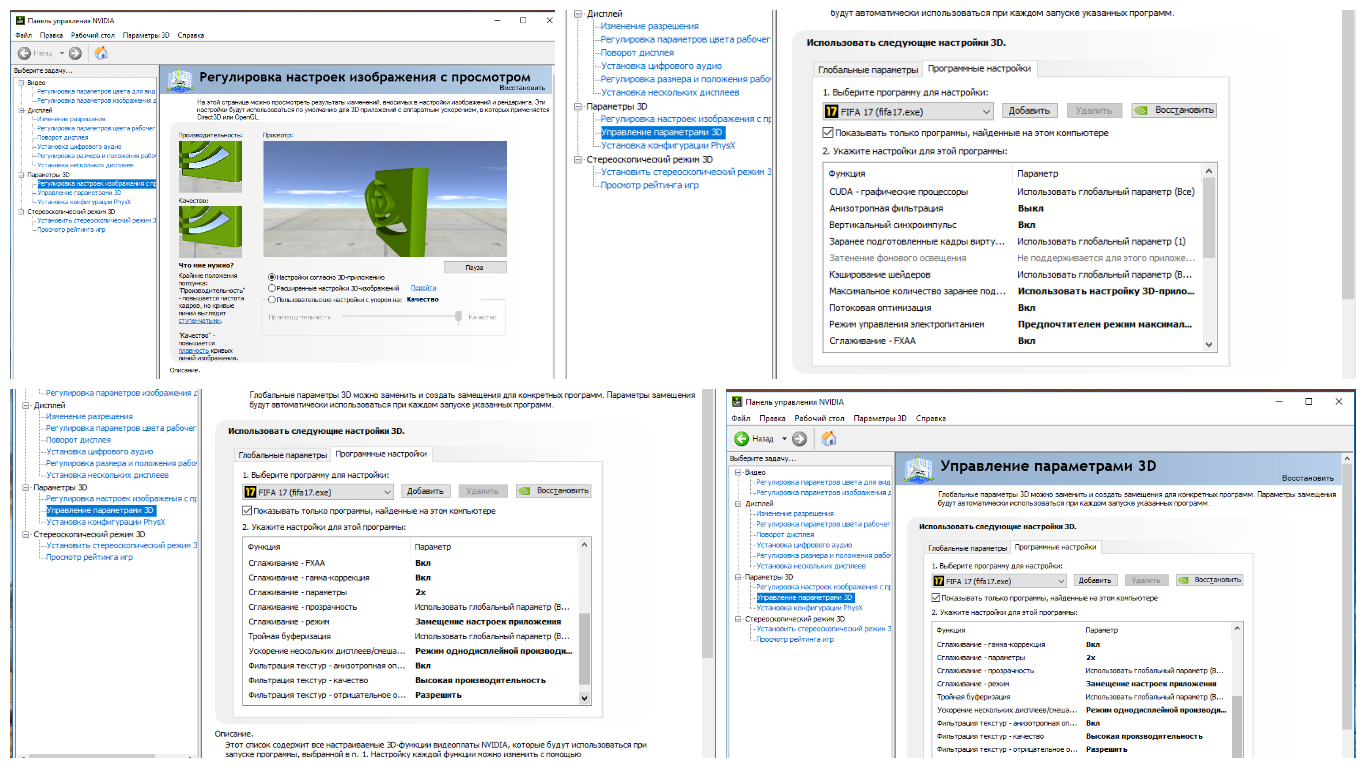The height and width of the screenshot is (768, 1366).
Task: Open Справка menu in window headed Управление параметрами 3D
Action: click(x=930, y=418)
